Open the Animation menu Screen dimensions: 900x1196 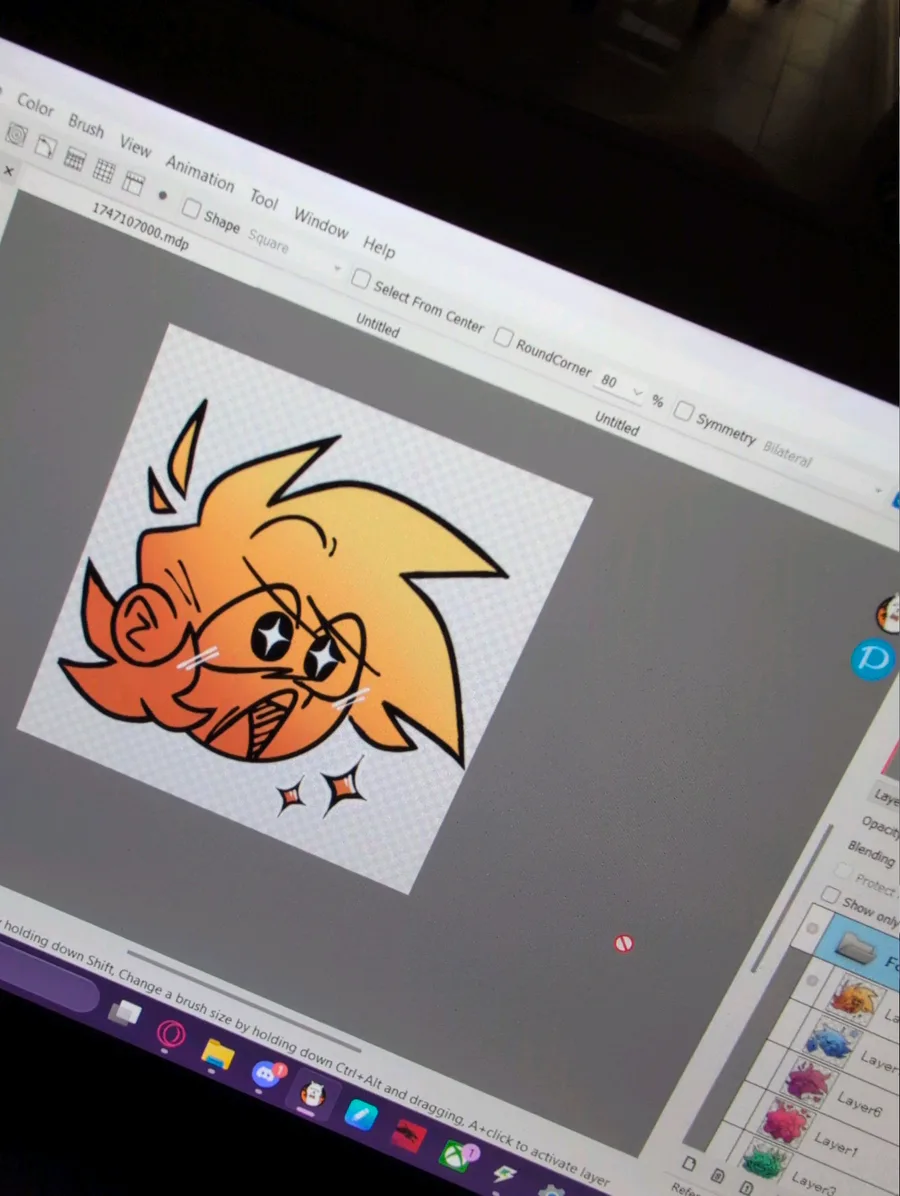[200, 172]
